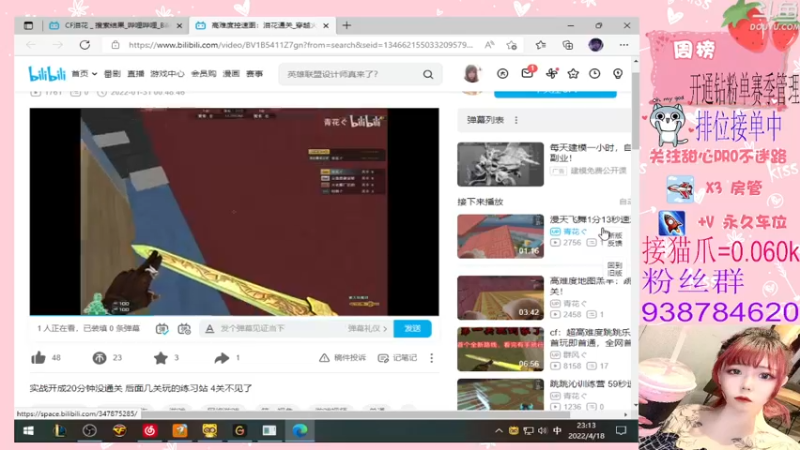Viewport: 800px width, 450px height.
Task: Open a new browser tab
Action: (347, 26)
